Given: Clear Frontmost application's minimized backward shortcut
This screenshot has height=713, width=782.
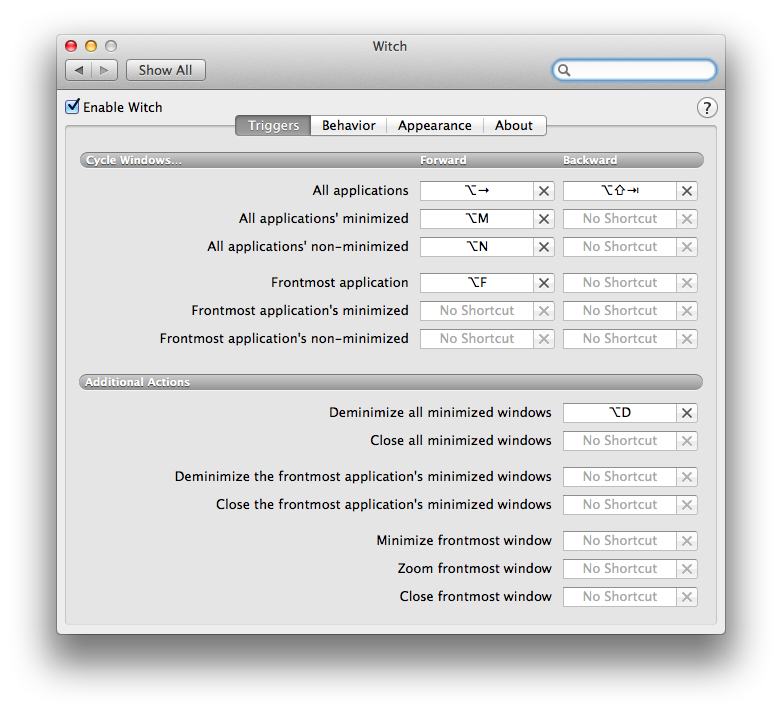Looking at the screenshot, I should (687, 311).
